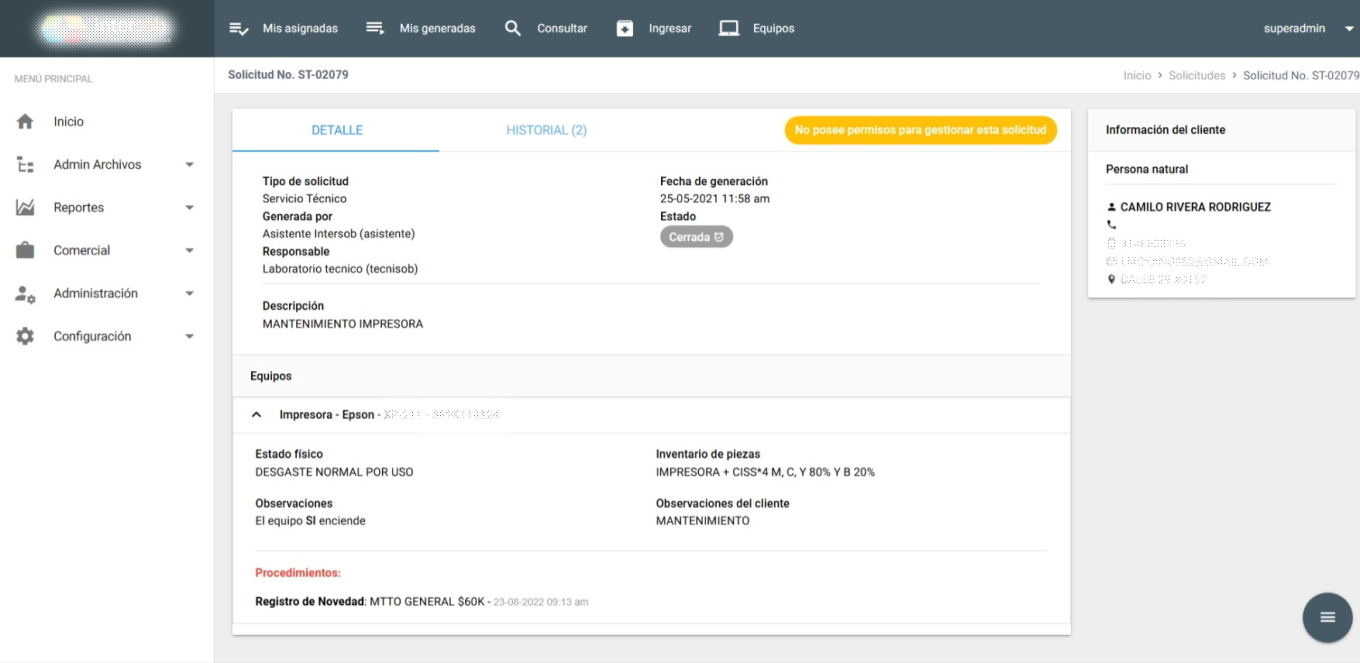Click the Admin Archivos tree icon
The height and width of the screenshot is (663, 1360).
[x=25, y=164]
